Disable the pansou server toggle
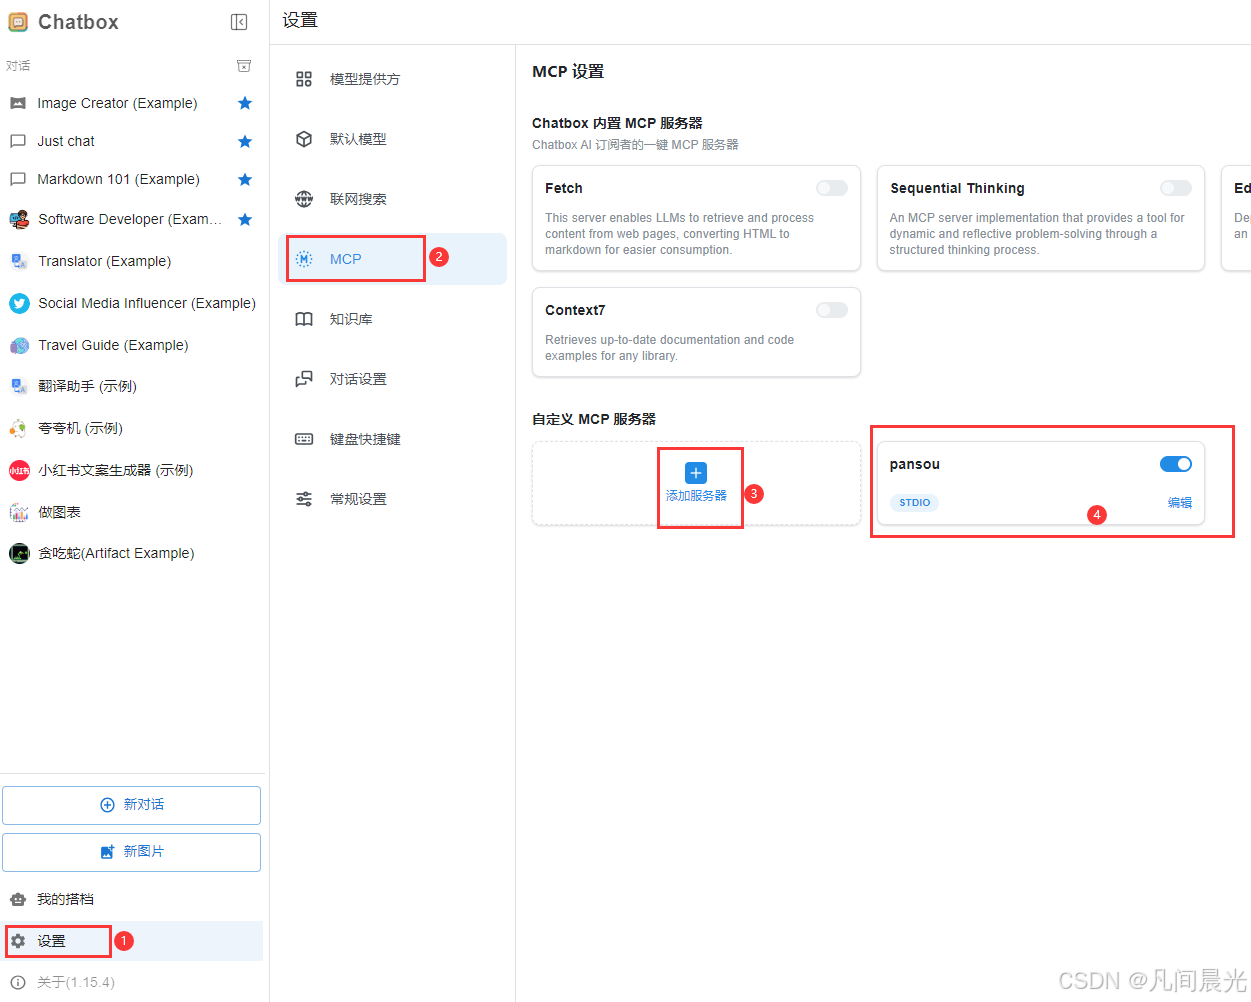Screen dimensions: 1251x1002 [x=1175, y=464]
